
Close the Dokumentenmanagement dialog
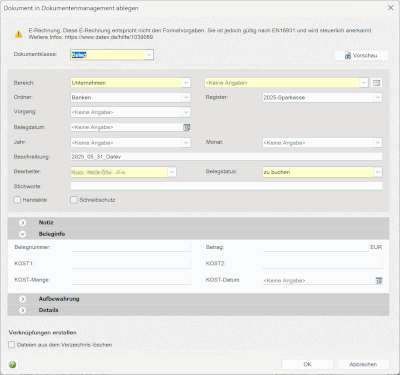pyautogui.click(x=391, y=8)
